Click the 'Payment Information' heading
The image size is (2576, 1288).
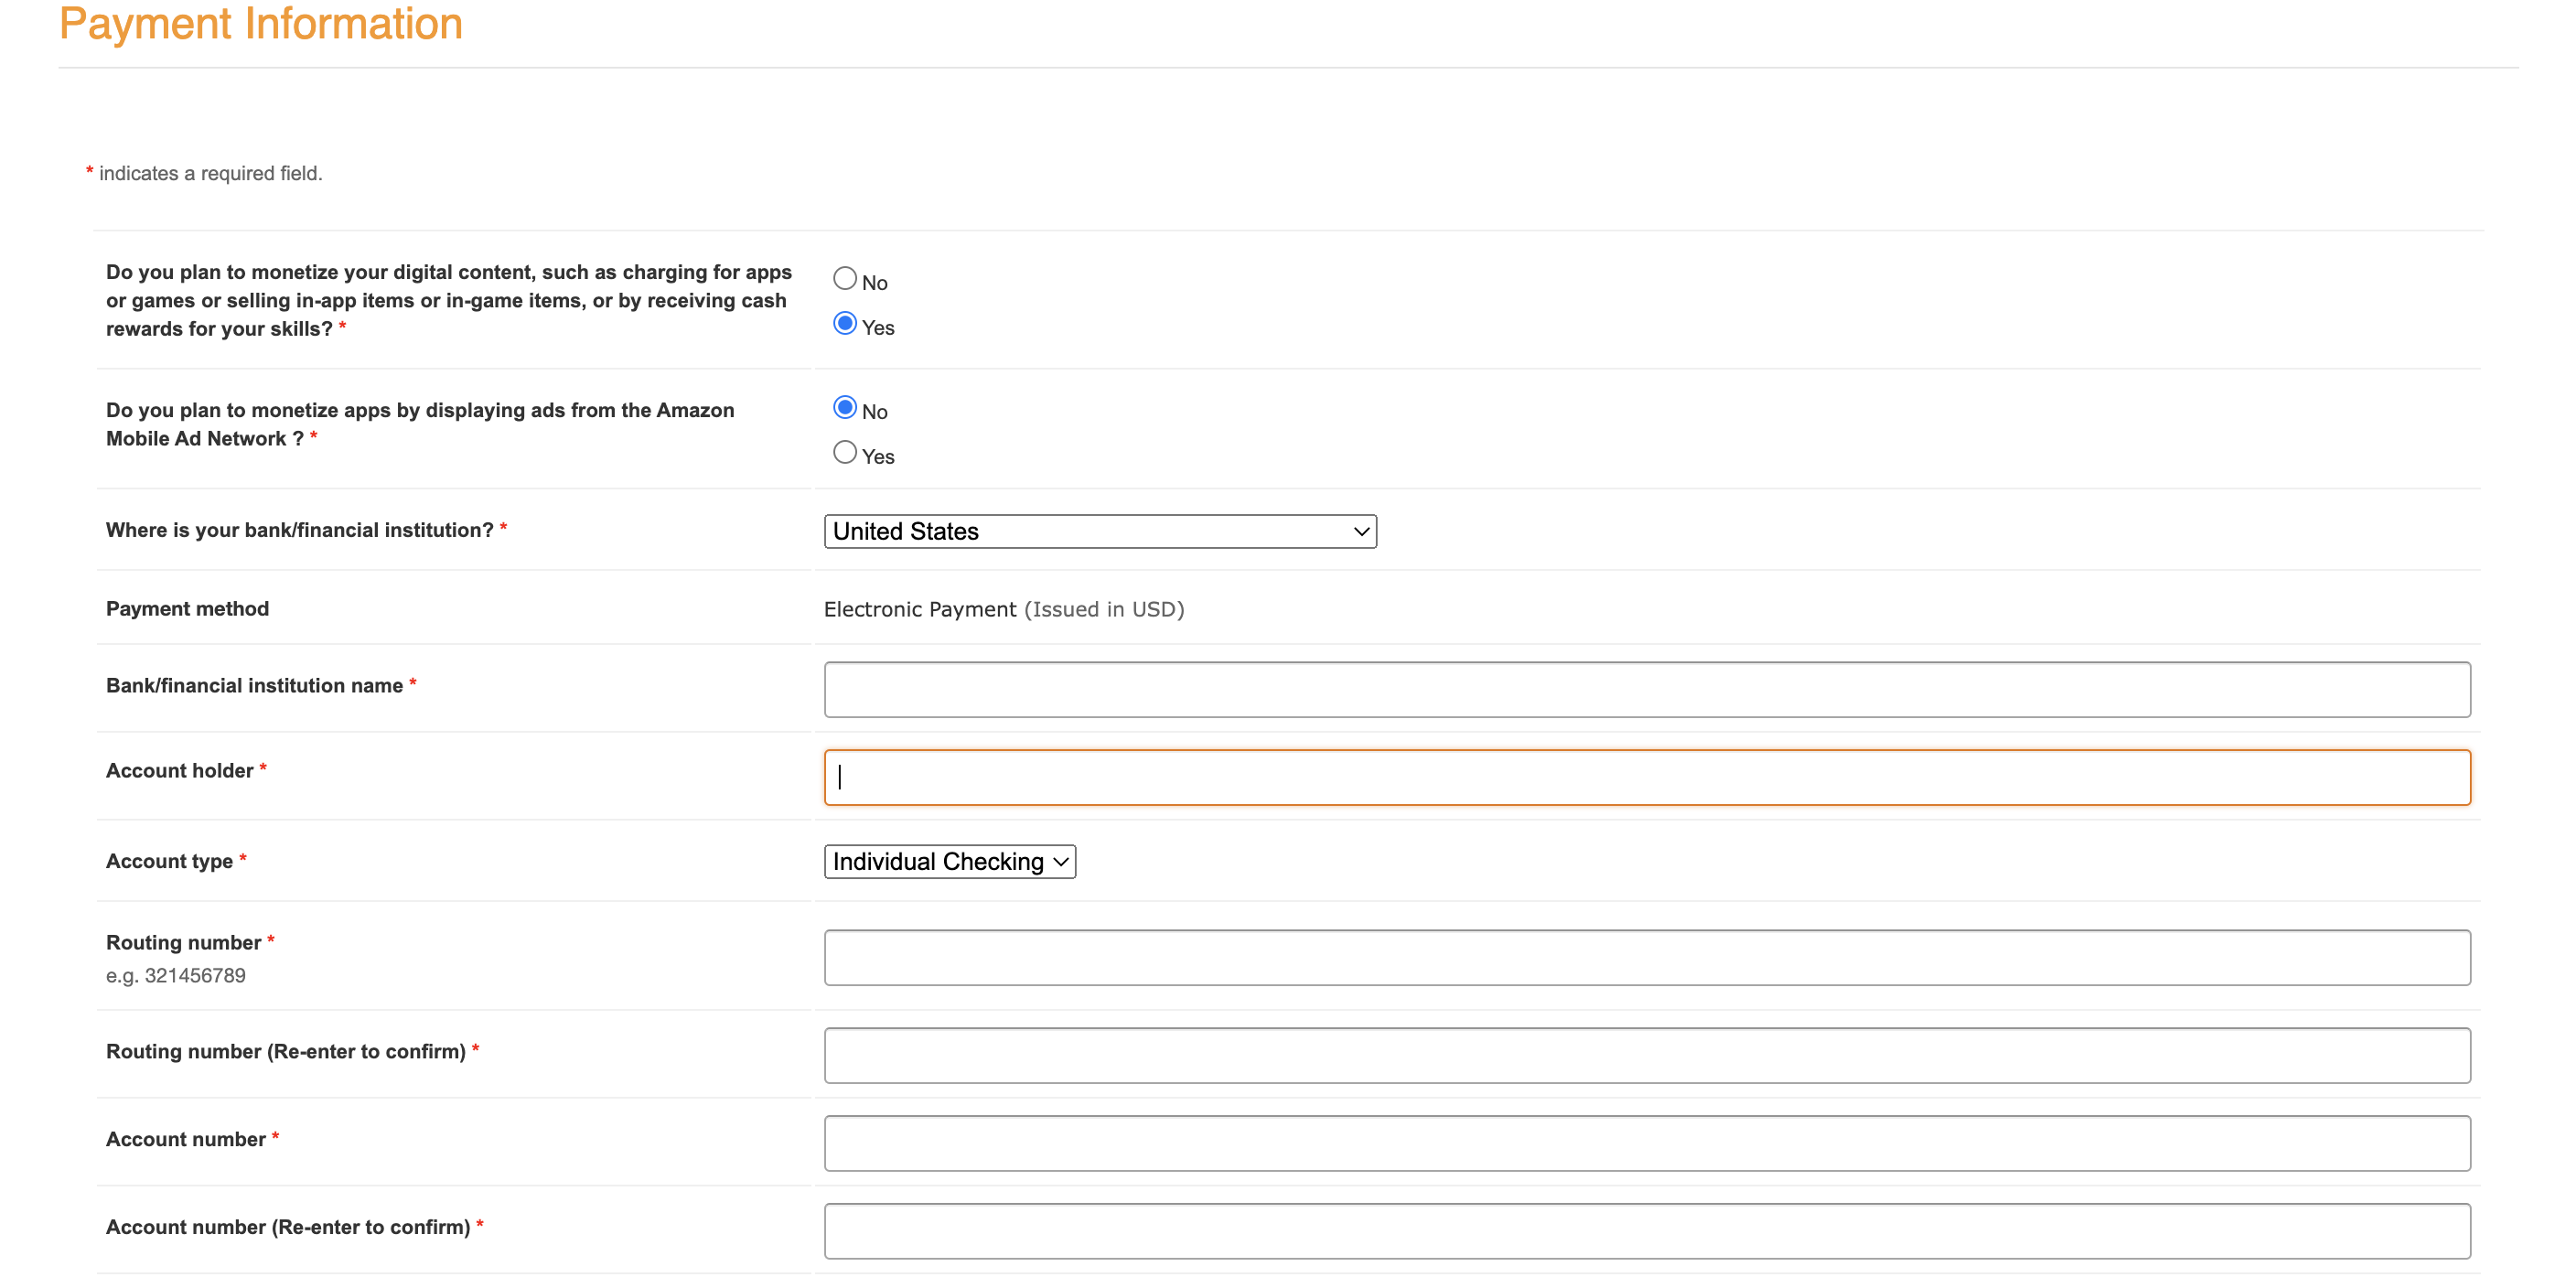[x=261, y=23]
